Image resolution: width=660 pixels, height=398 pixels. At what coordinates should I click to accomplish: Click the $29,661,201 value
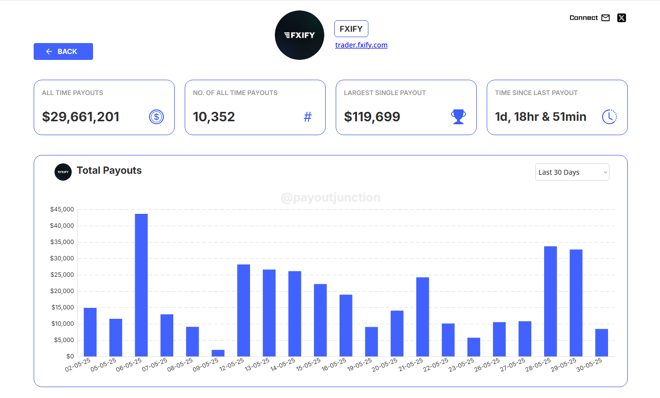click(x=81, y=117)
